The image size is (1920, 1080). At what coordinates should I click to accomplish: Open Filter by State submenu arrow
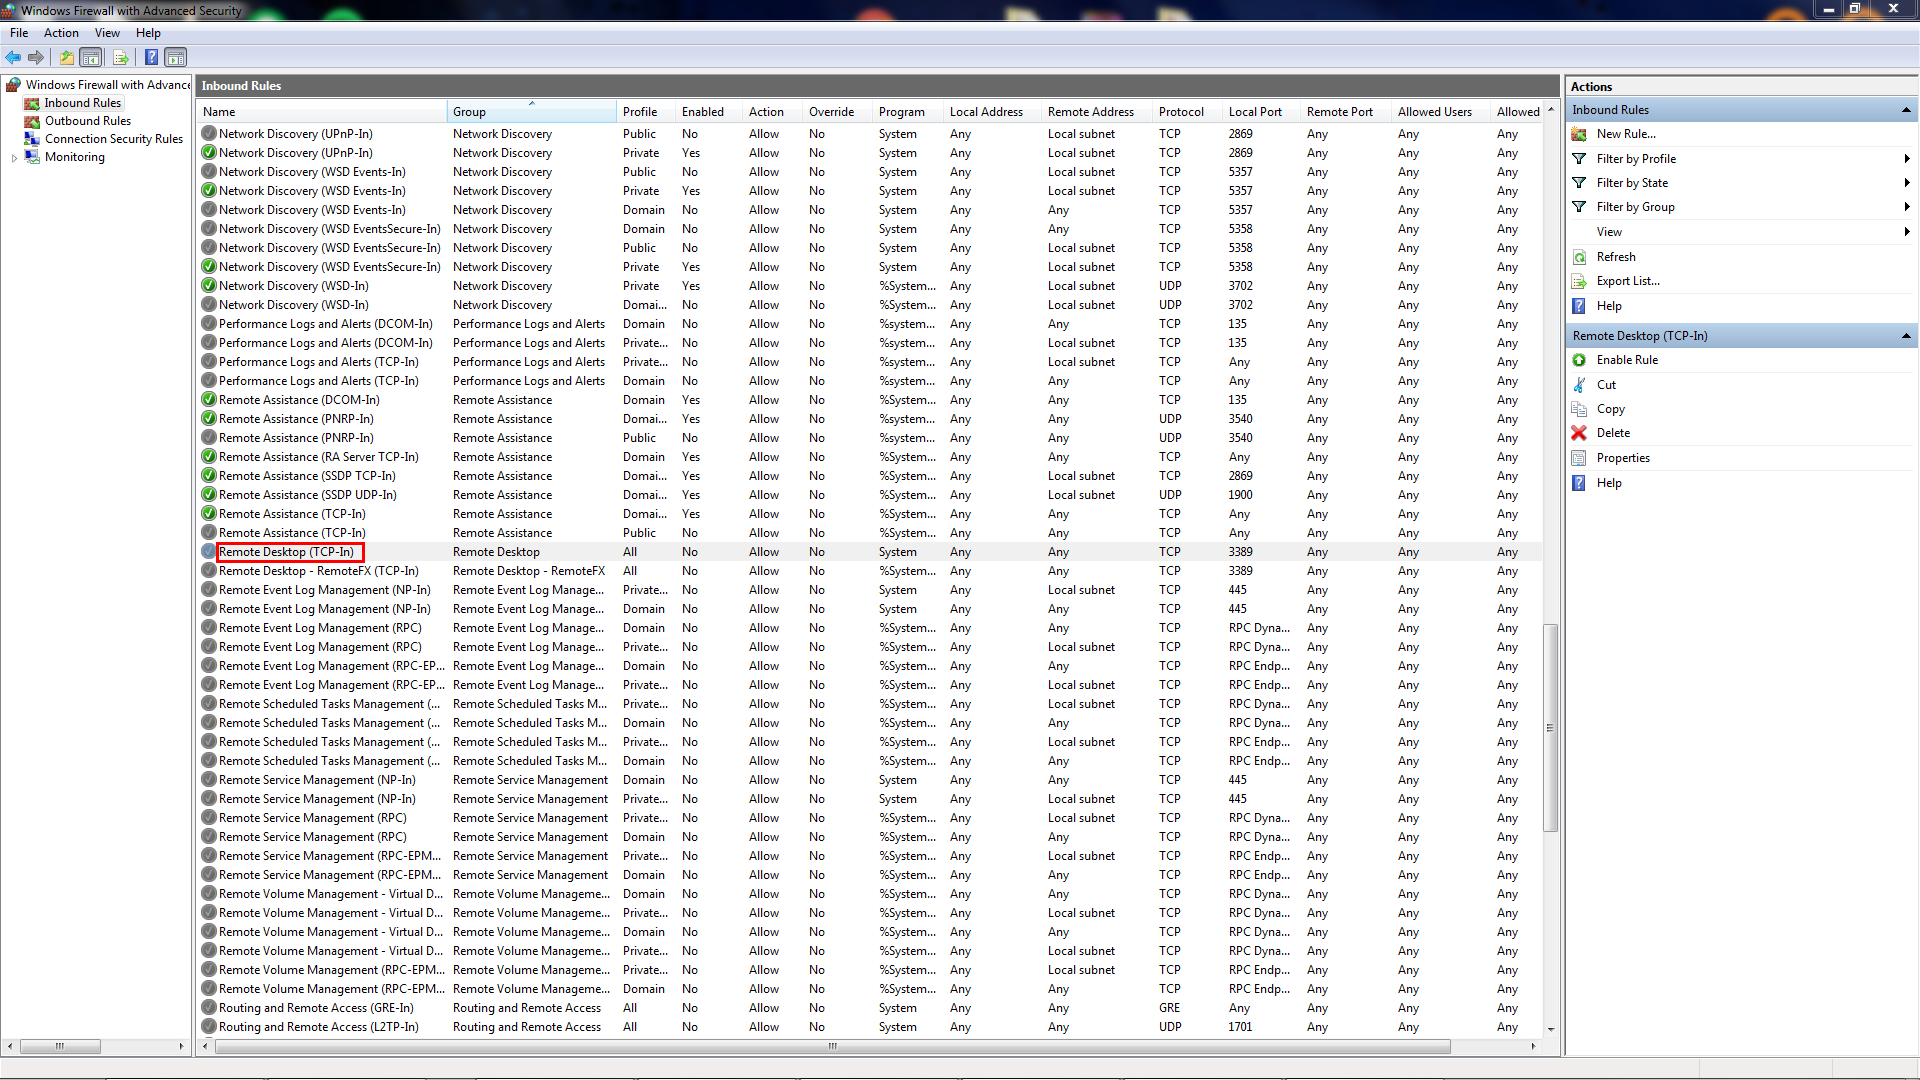coord(1907,183)
